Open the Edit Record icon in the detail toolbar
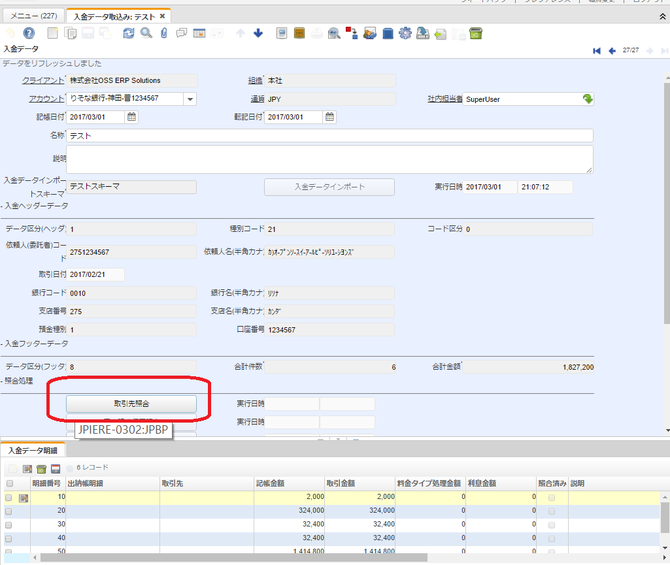The width and height of the screenshot is (670, 565). point(27,469)
